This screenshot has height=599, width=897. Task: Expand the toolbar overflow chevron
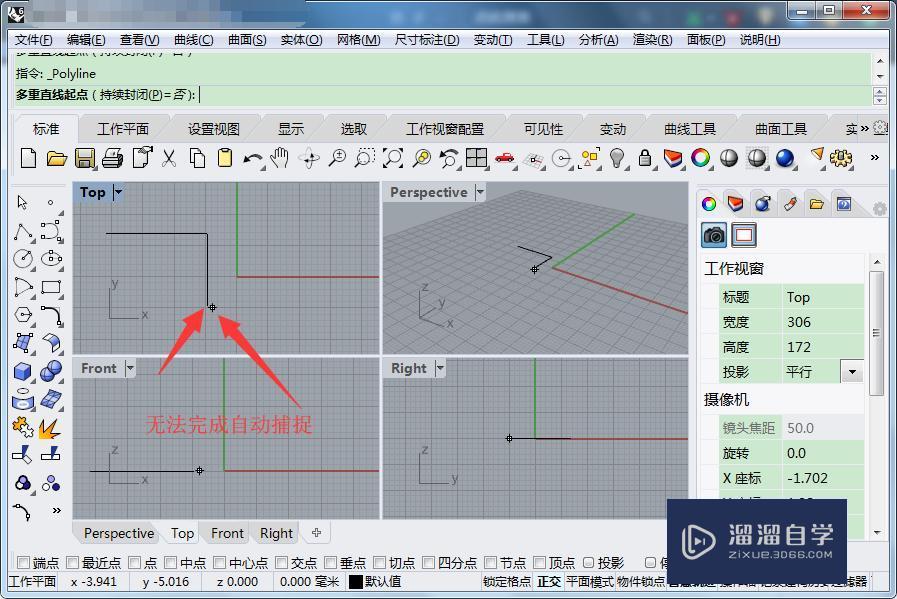(874, 157)
